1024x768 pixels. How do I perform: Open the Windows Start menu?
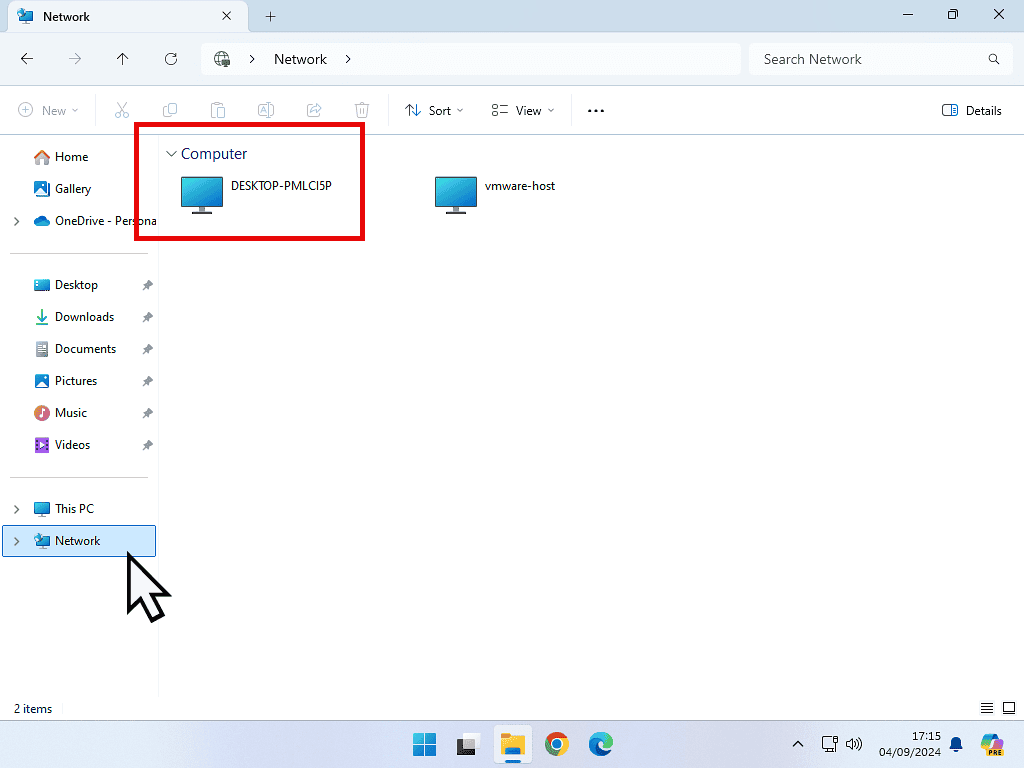(424, 744)
